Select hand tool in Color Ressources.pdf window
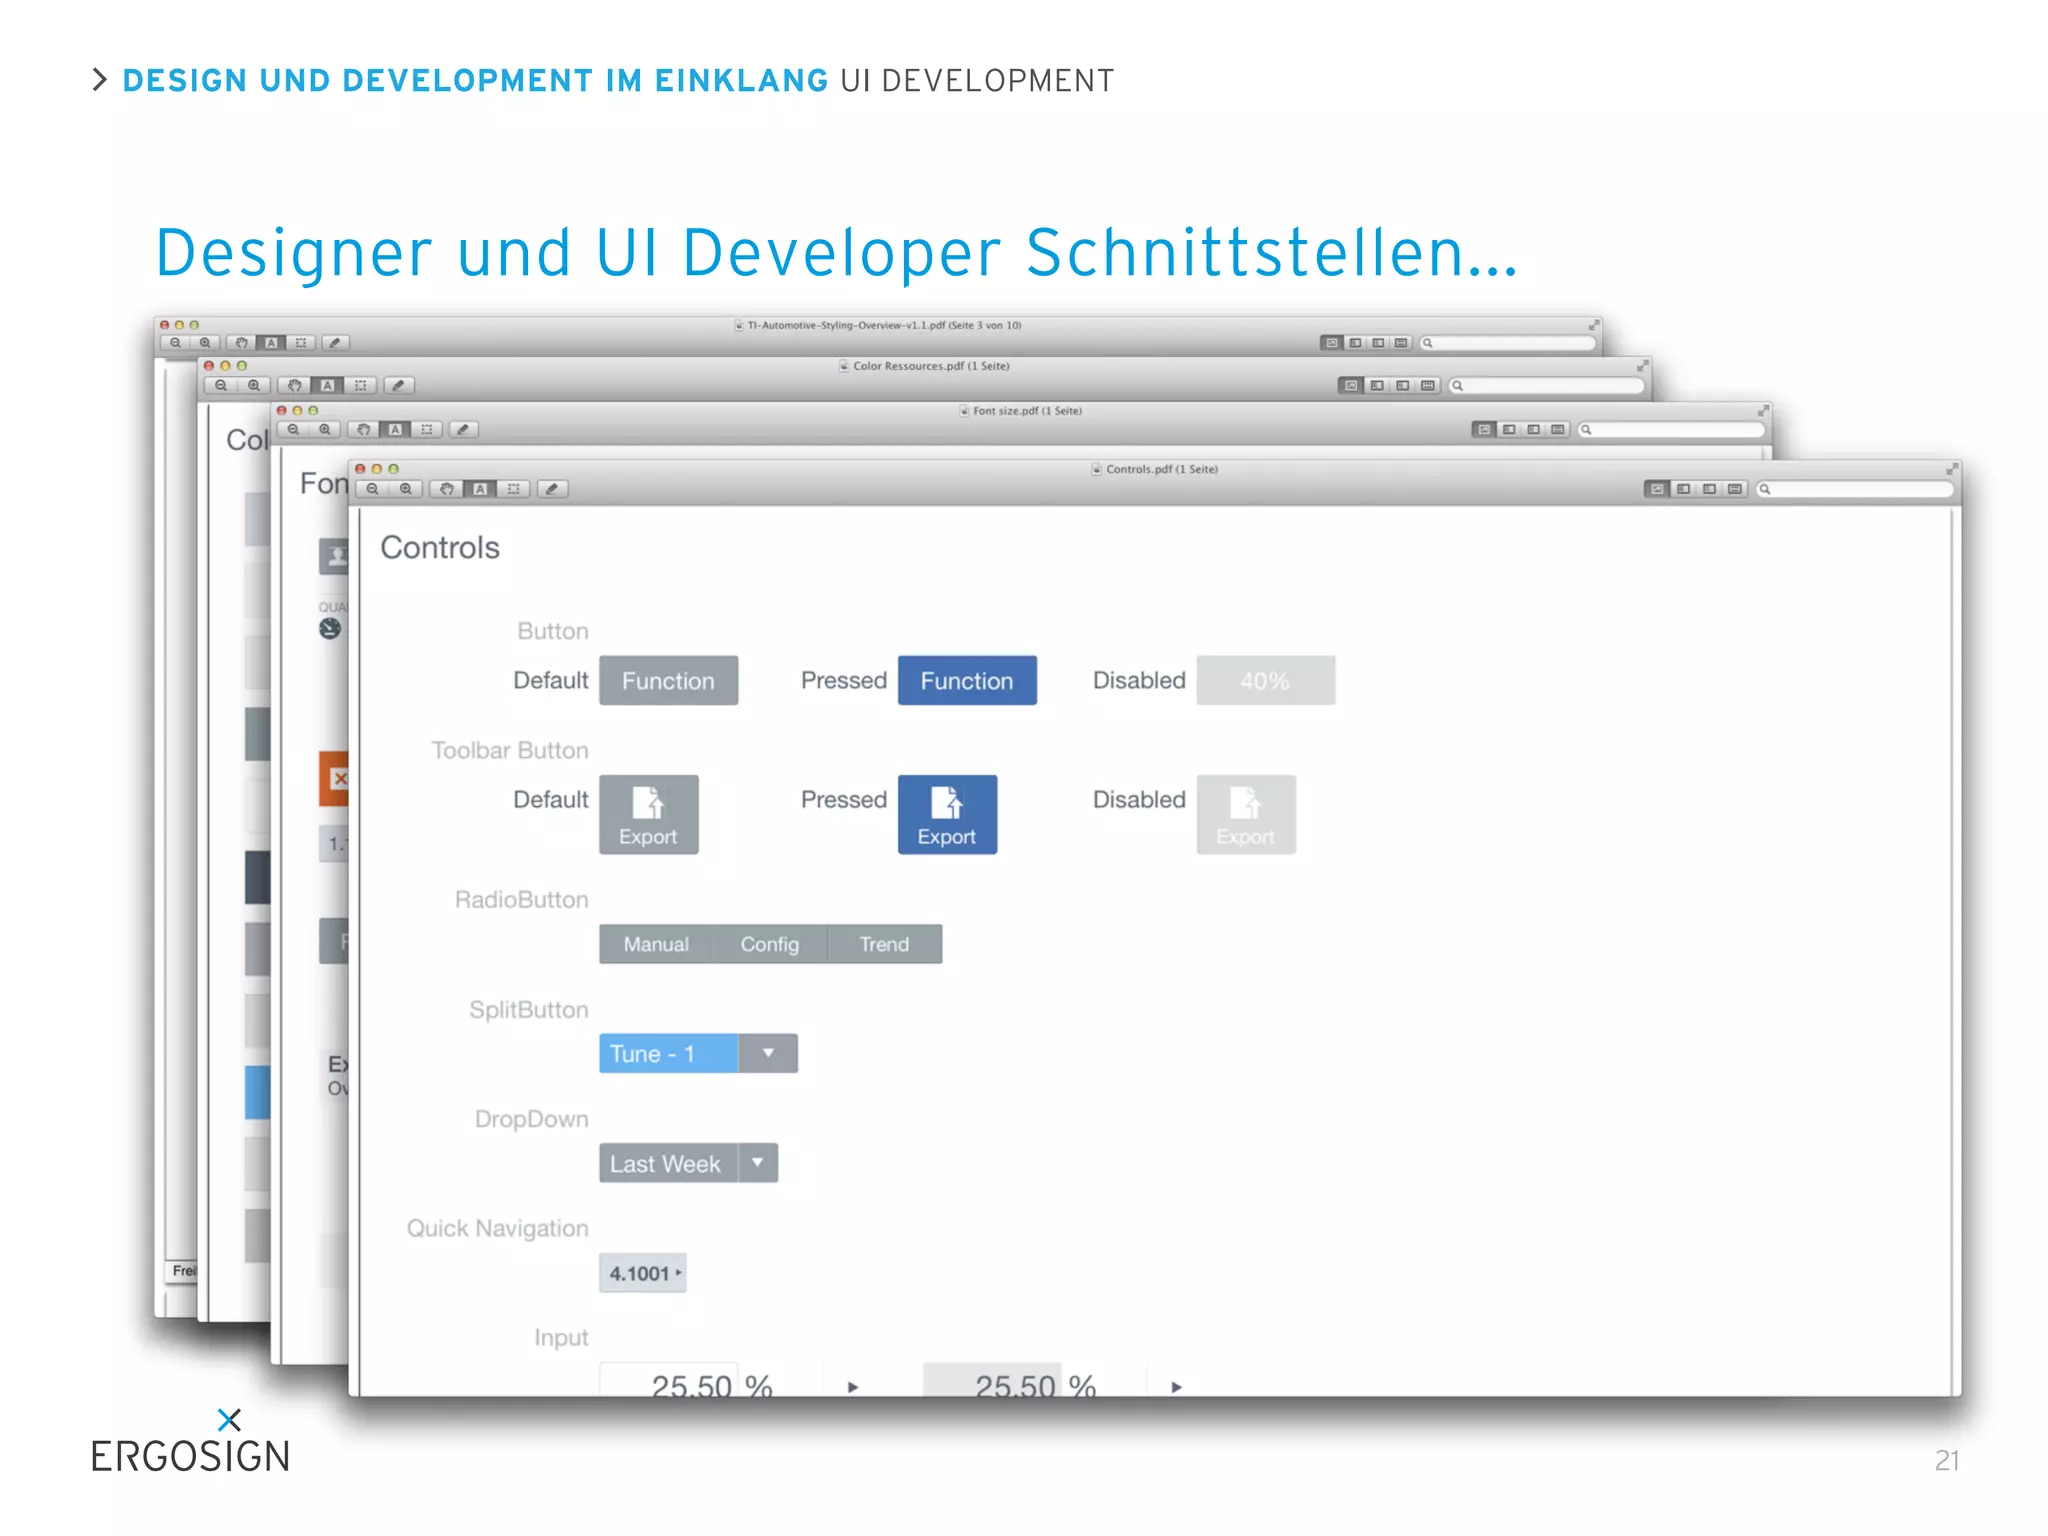The width and height of the screenshot is (2048, 1536). click(x=294, y=386)
